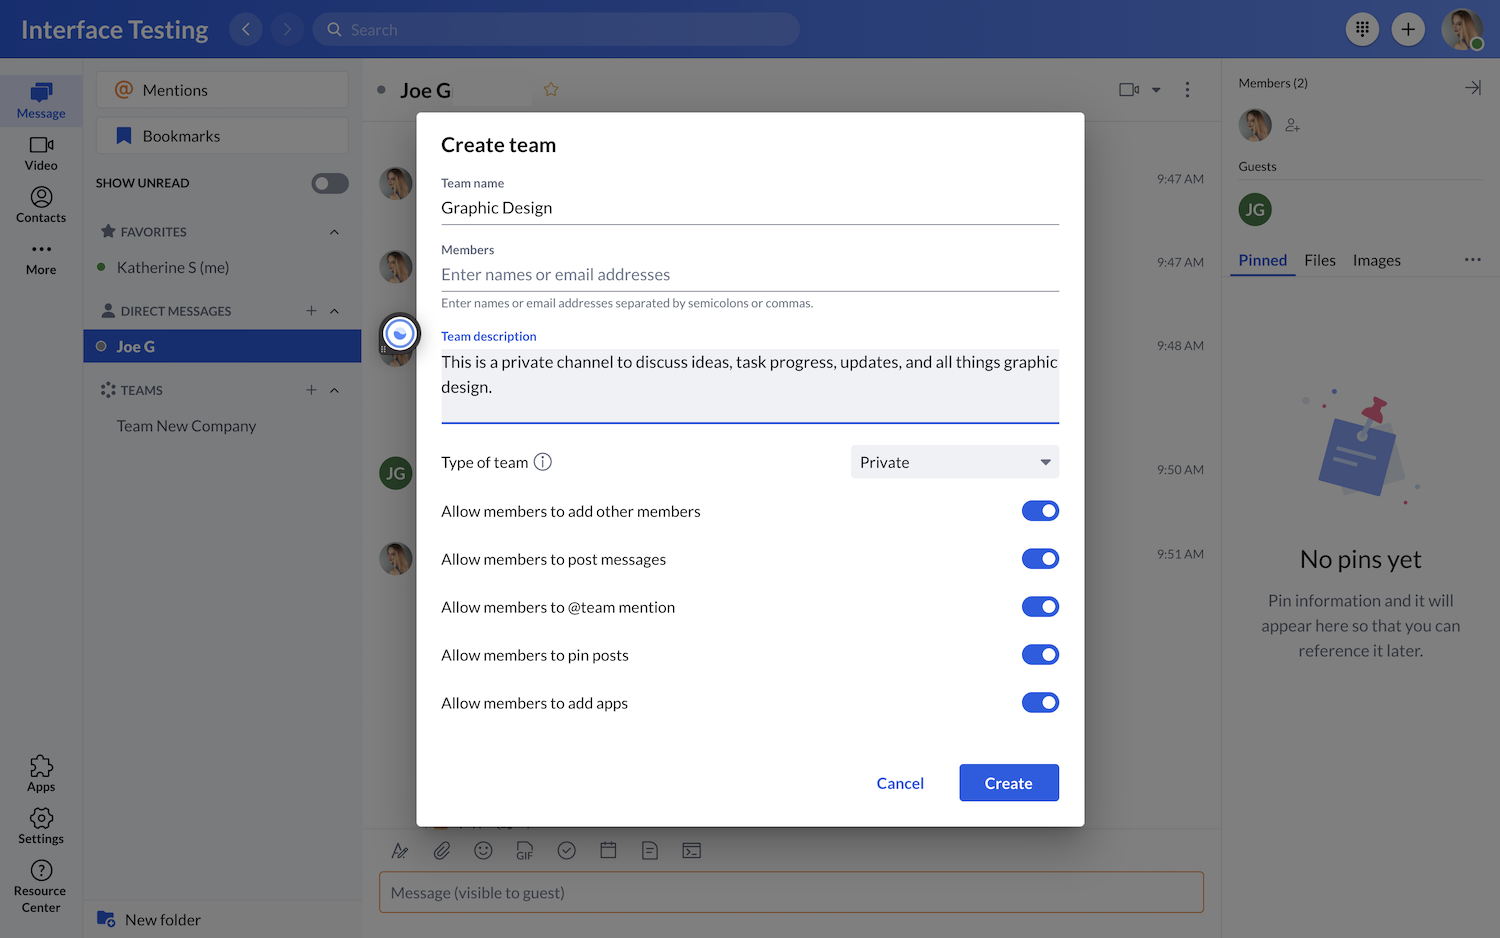Disable Allow members to @team mention
Viewport: 1500px width, 938px height.
click(1040, 607)
